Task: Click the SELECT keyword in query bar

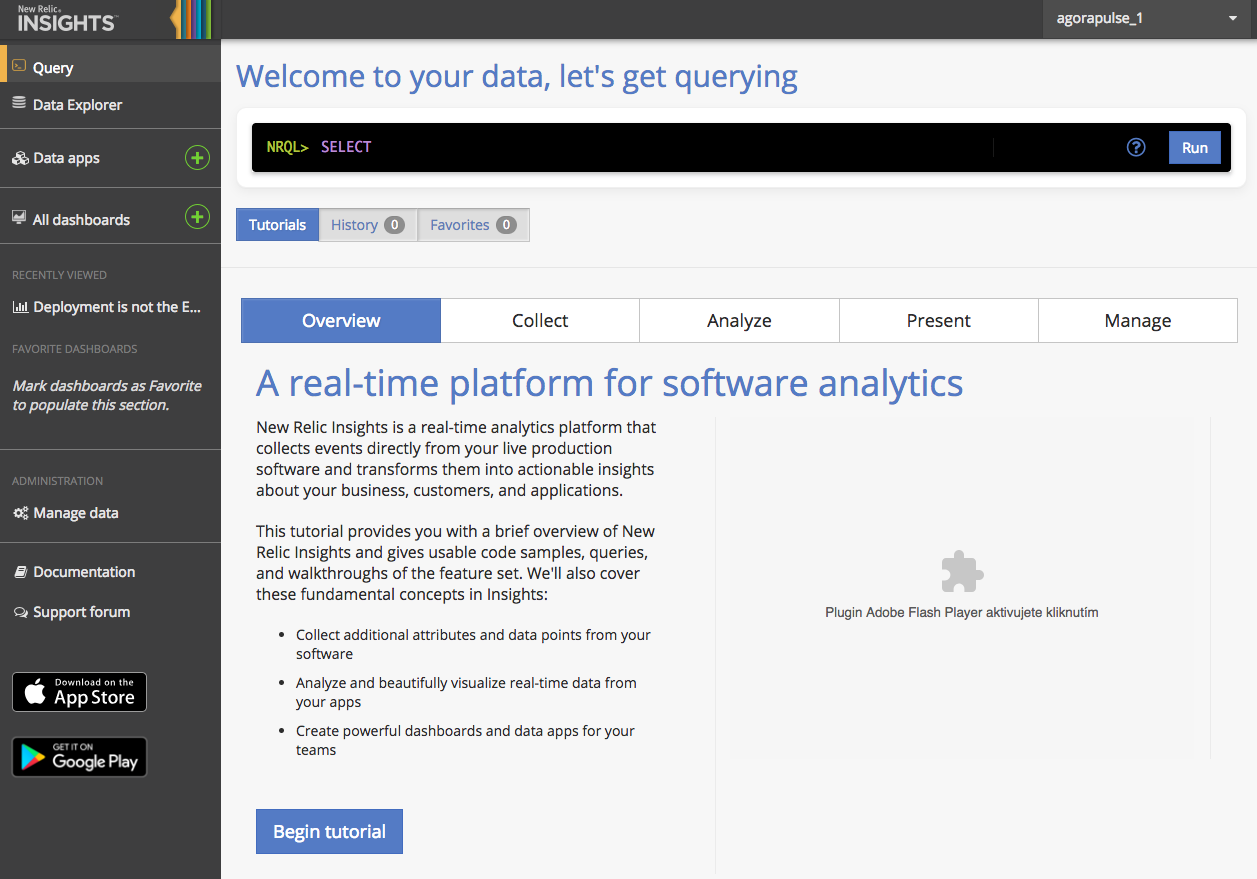Action: [x=346, y=147]
